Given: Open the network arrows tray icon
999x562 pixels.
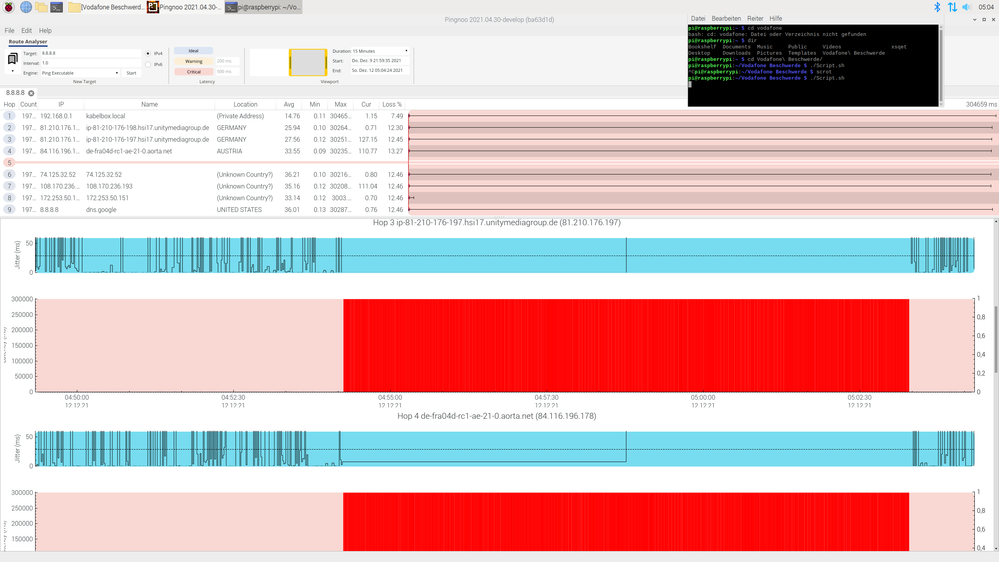Looking at the screenshot, I should coord(952,7).
